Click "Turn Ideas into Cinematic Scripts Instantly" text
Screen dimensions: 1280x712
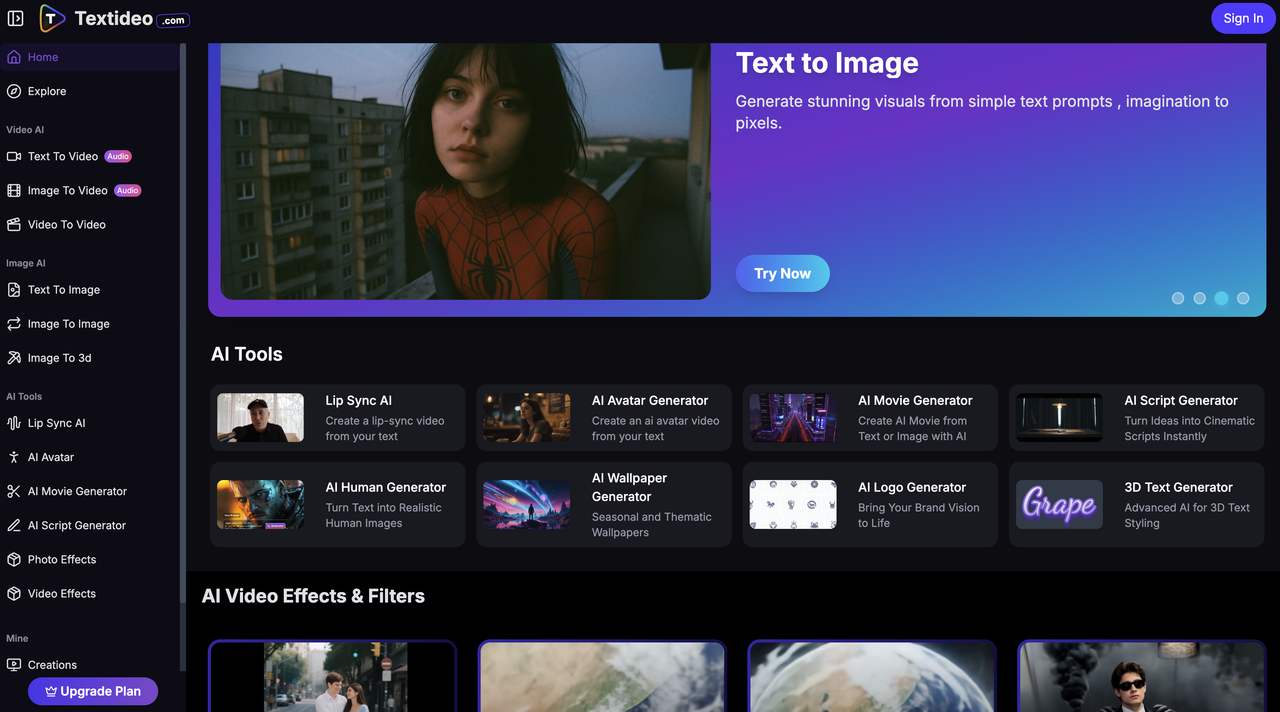[x=1189, y=428]
